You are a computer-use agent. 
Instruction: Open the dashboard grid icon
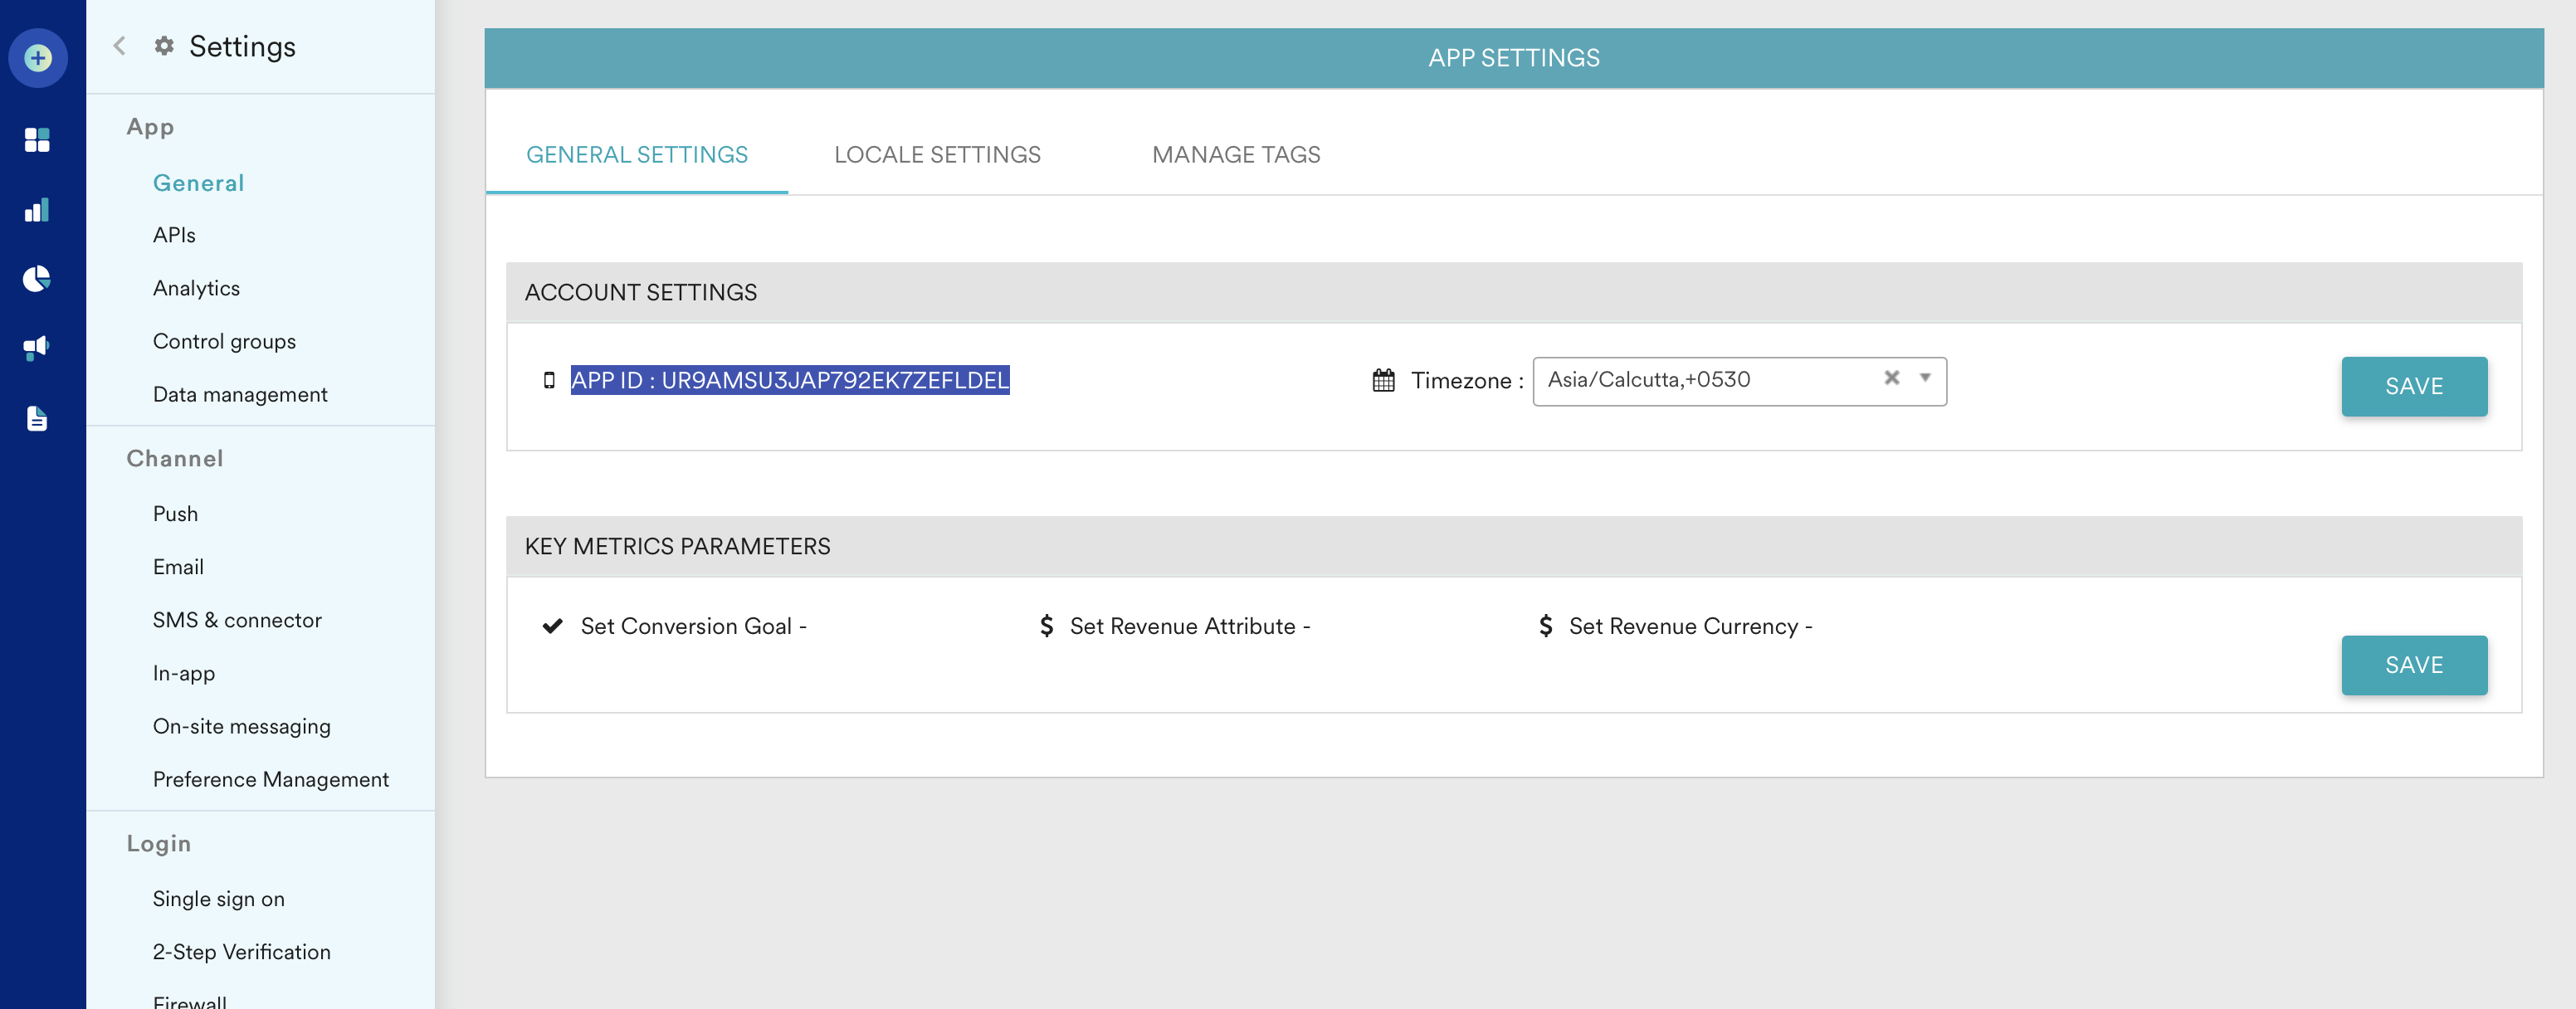click(x=37, y=140)
